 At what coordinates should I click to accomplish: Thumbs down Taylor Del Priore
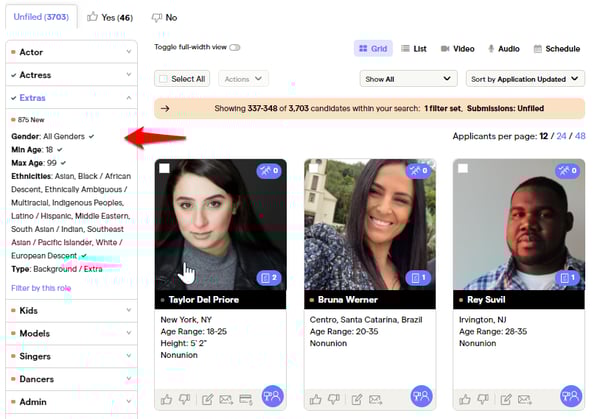(x=185, y=400)
